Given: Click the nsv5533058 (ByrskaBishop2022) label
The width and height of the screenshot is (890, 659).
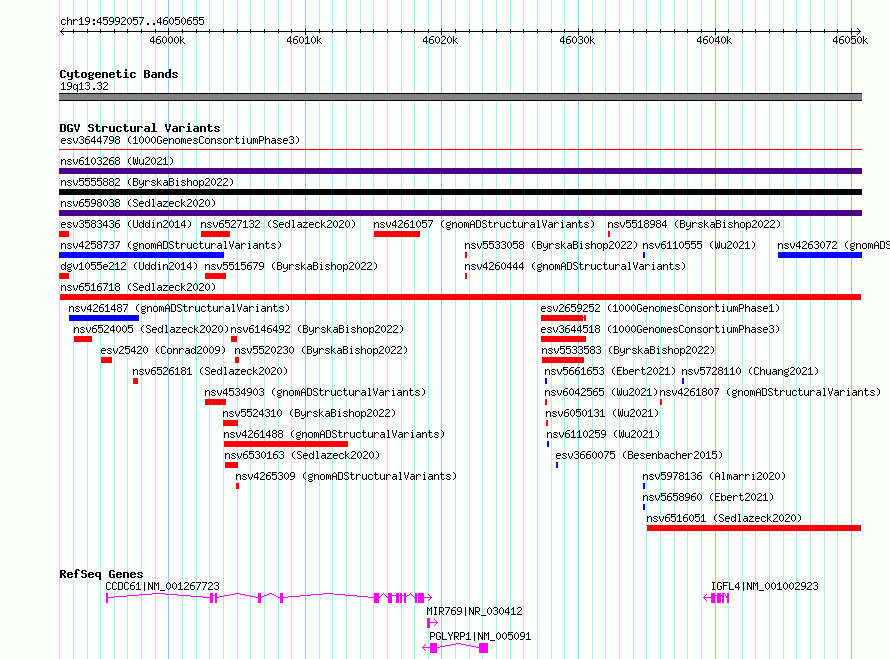Looking at the screenshot, I should (551, 245).
